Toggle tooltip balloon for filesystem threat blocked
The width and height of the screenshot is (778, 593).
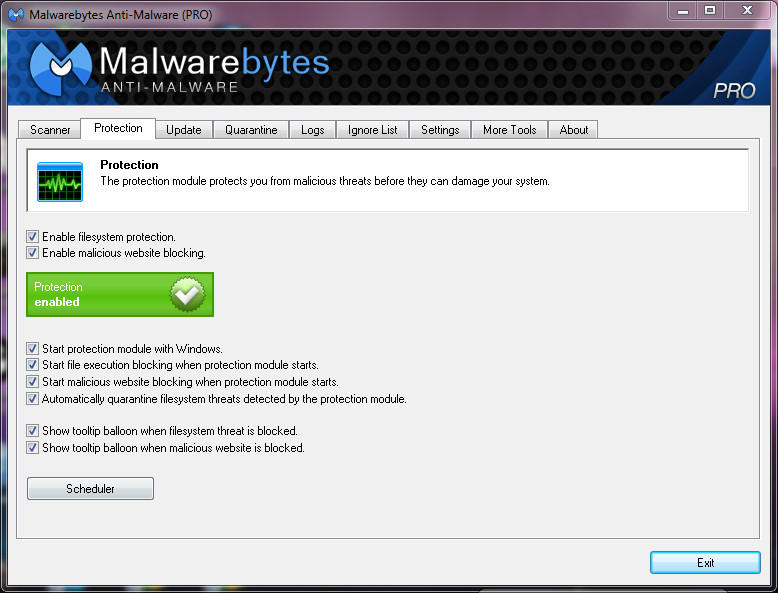[x=32, y=430]
